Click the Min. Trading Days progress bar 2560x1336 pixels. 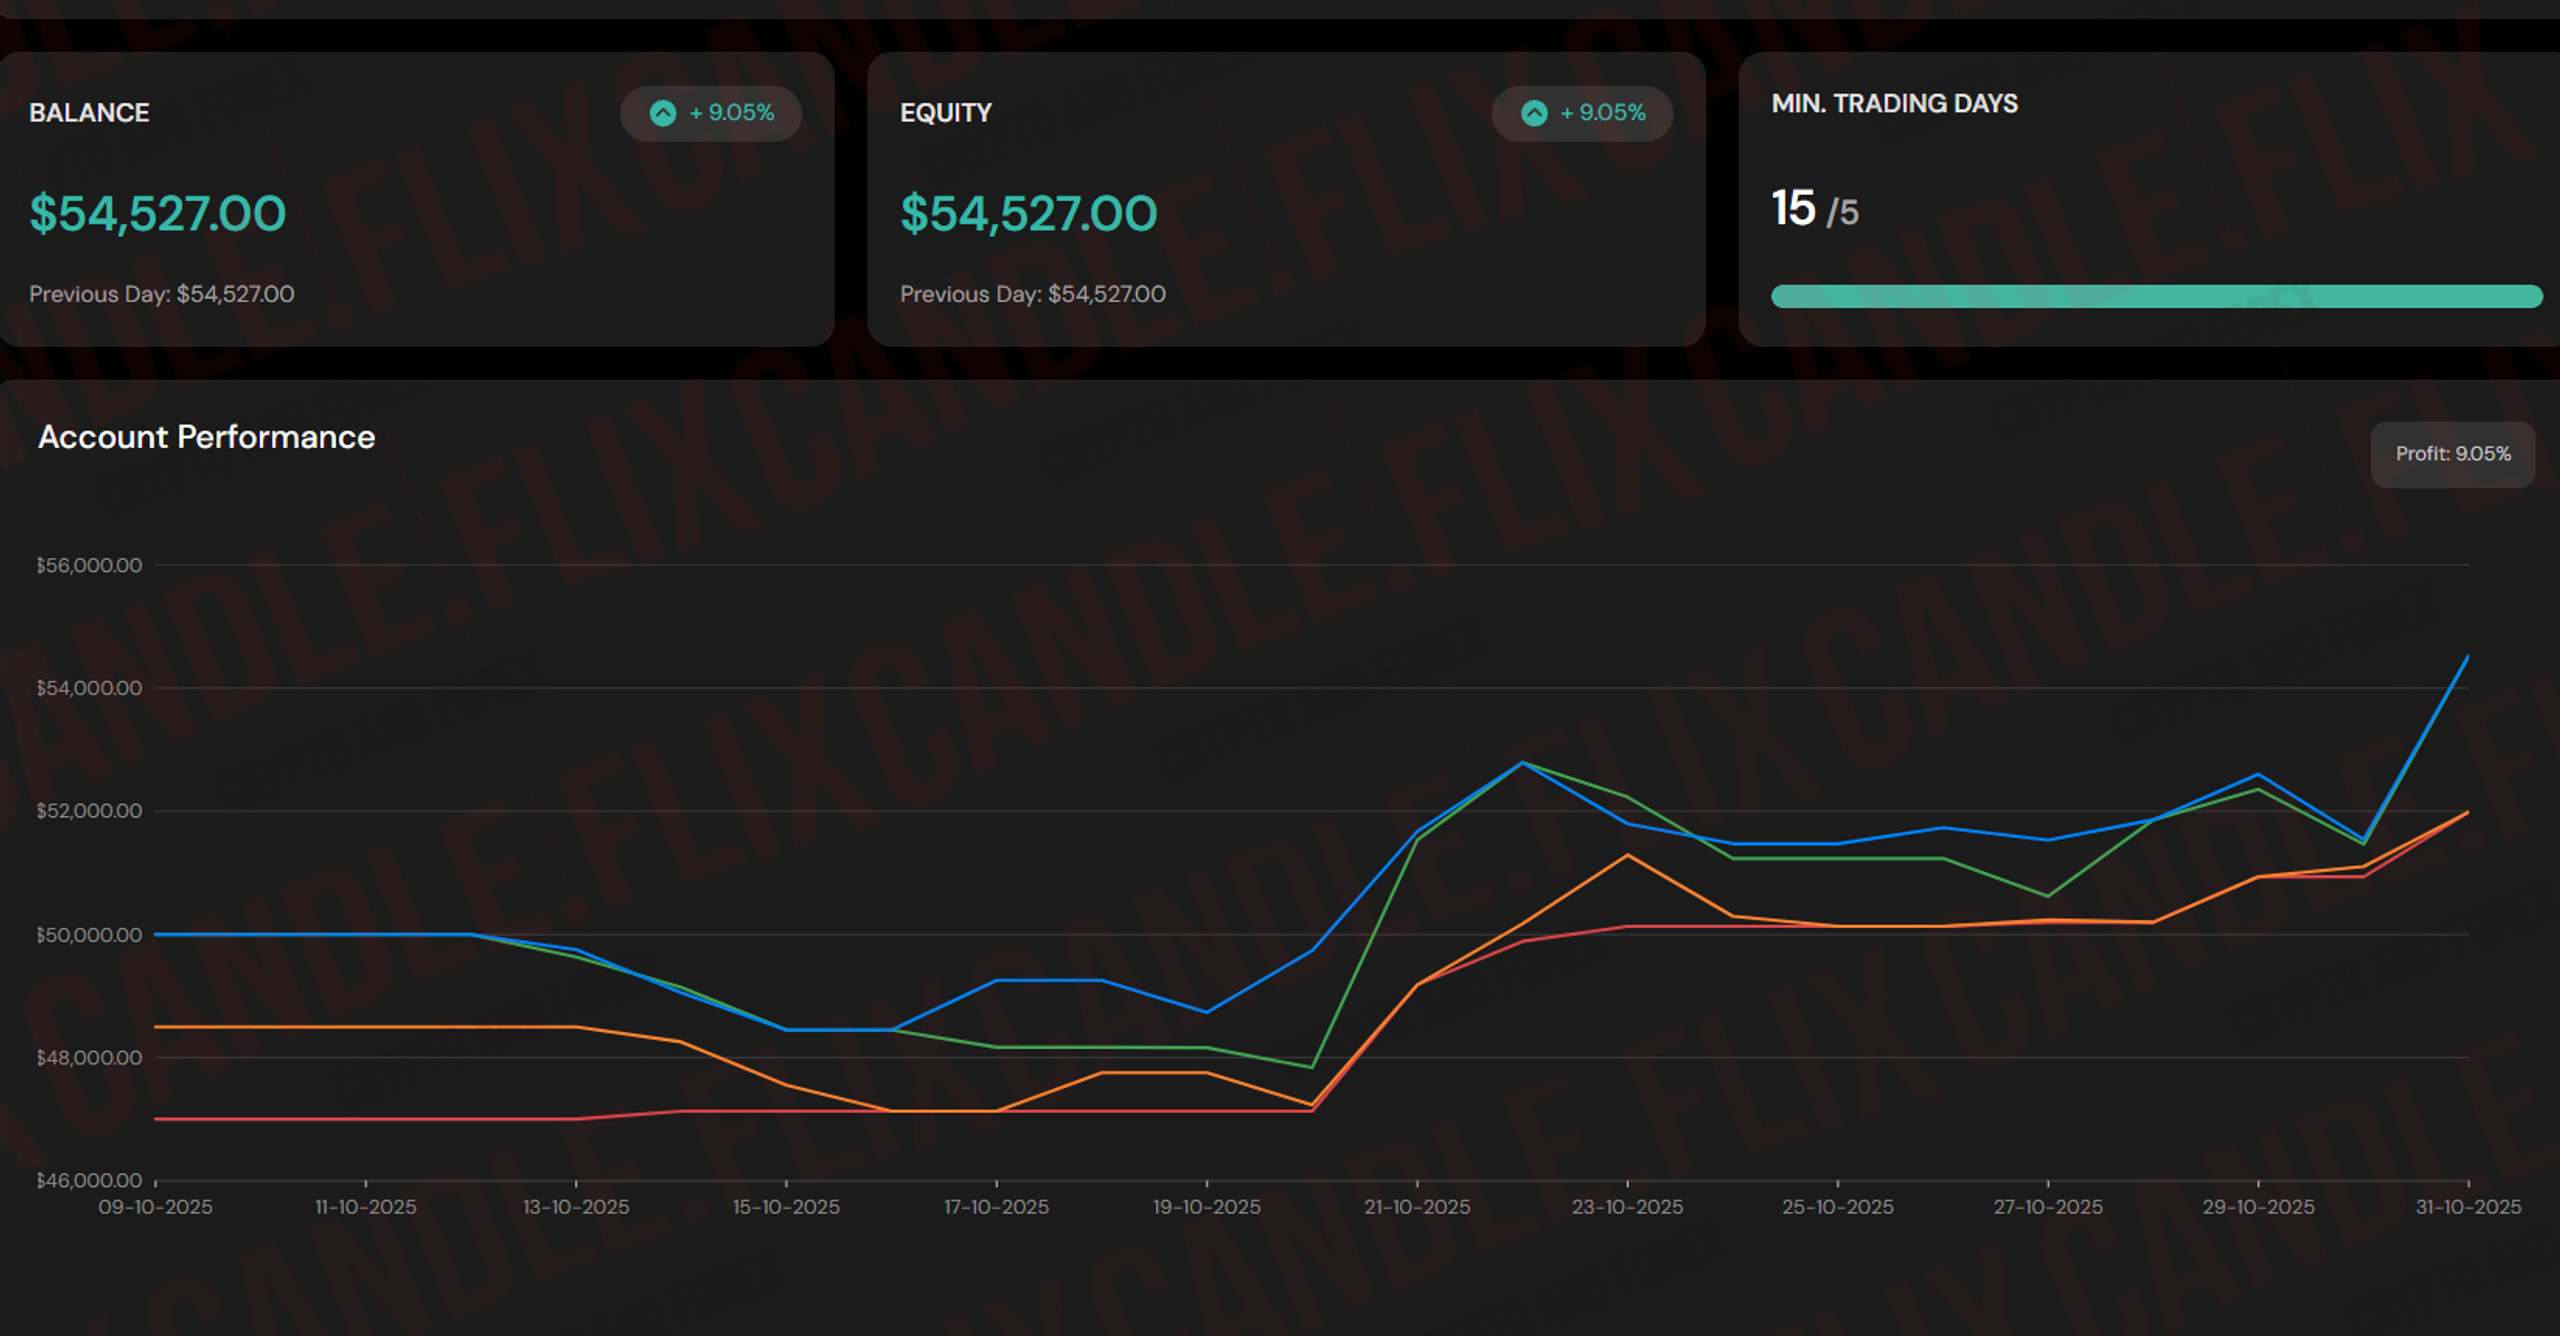point(2156,296)
